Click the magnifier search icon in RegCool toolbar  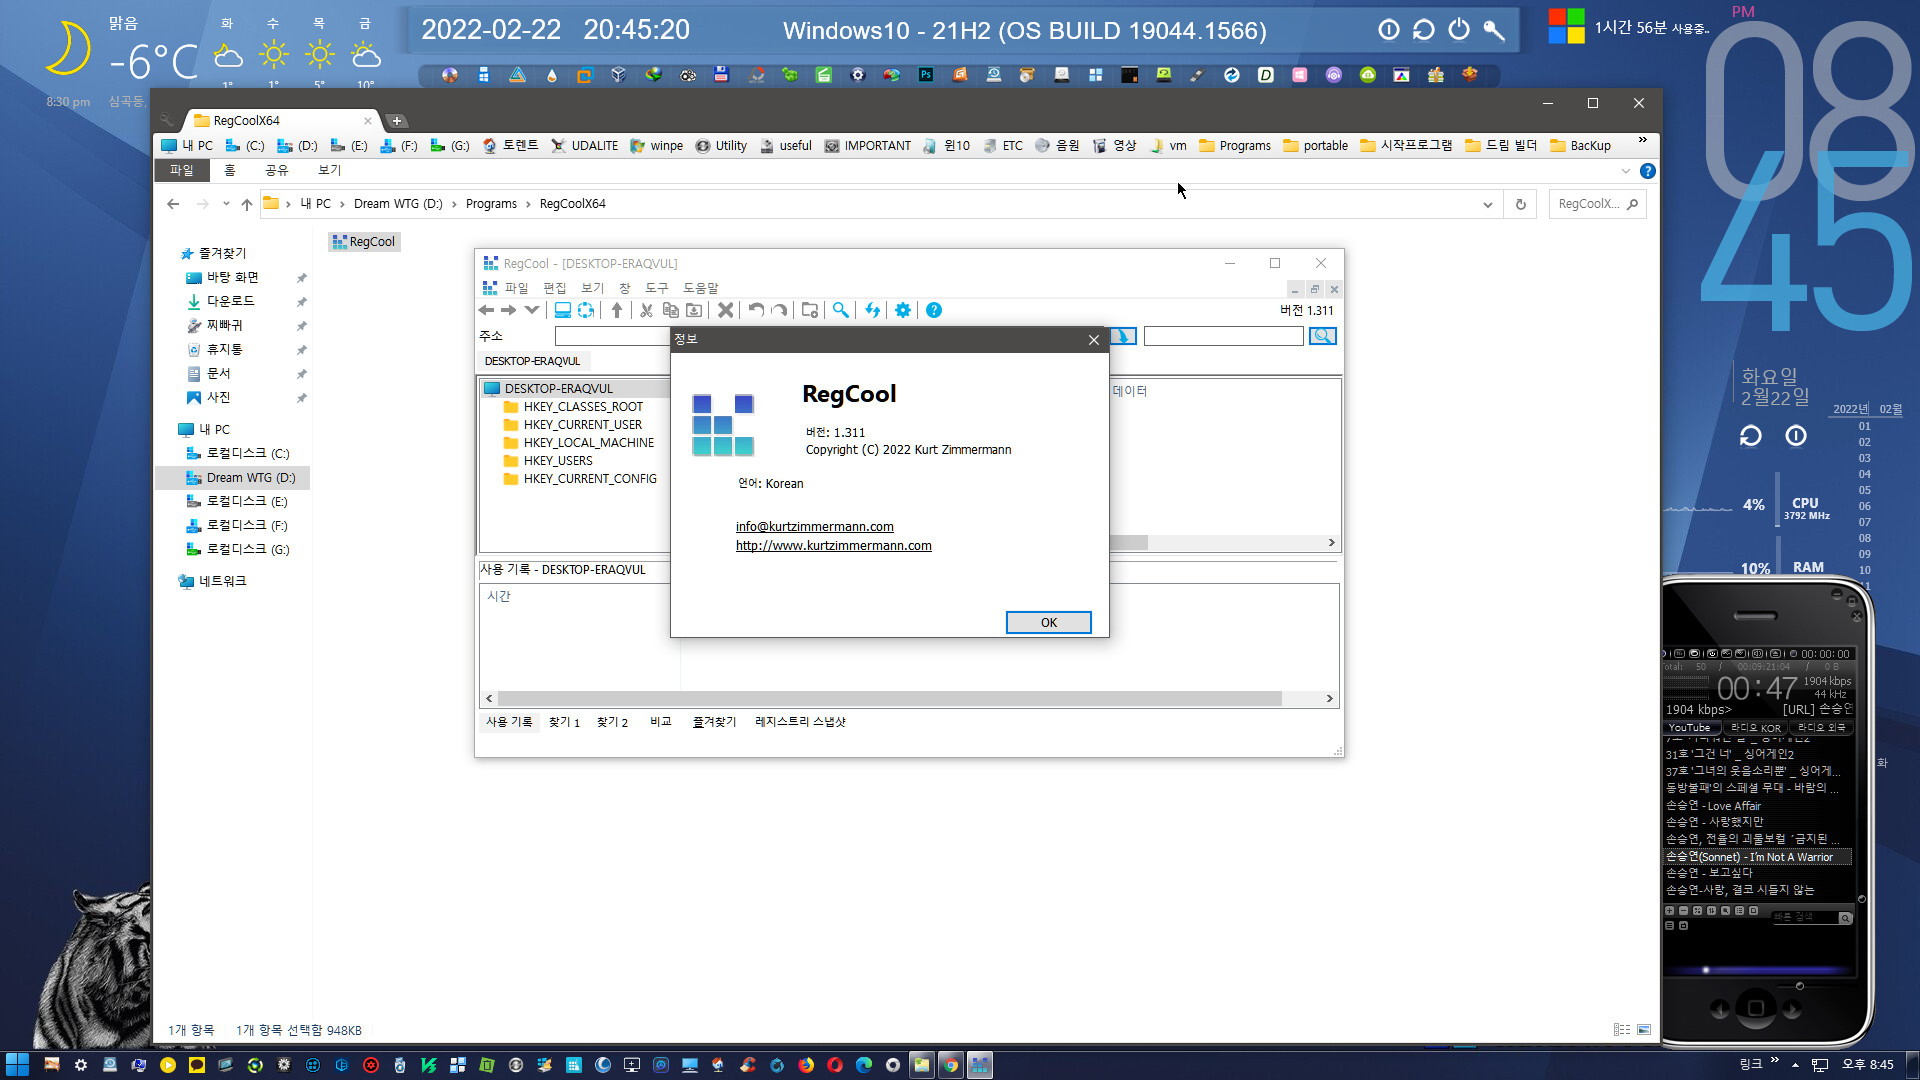[841, 310]
